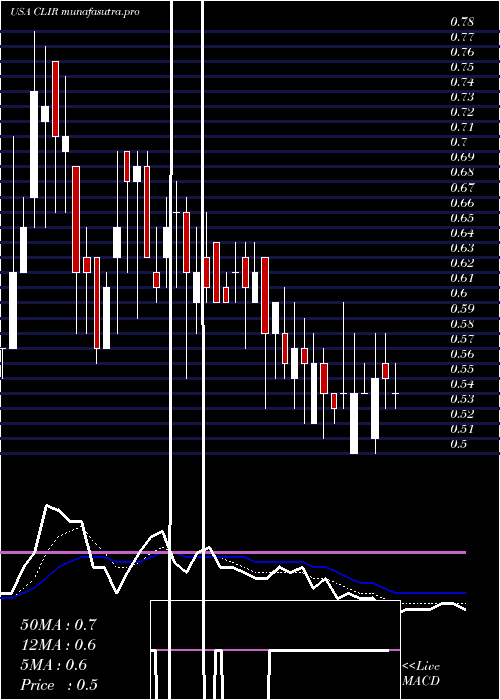
Task: Click the 0.74 price level label
Action: 462,82
